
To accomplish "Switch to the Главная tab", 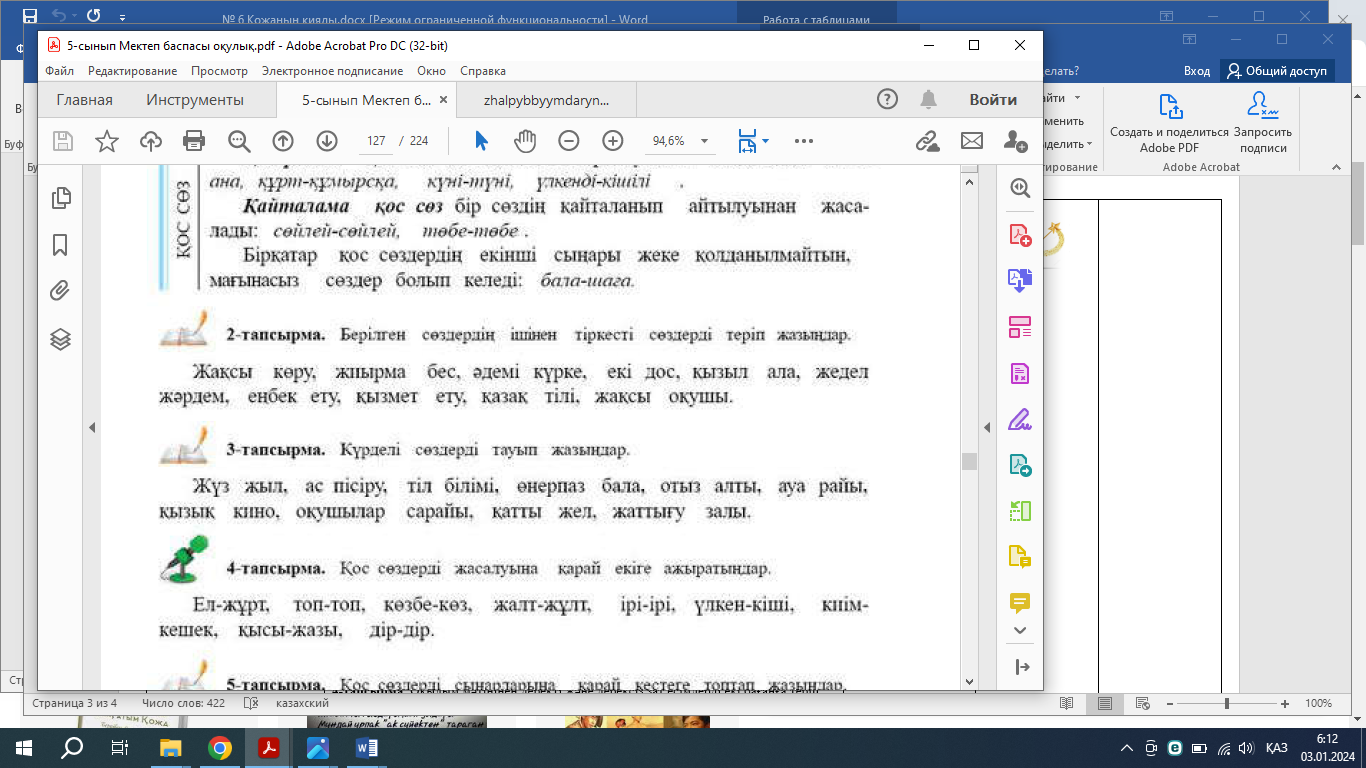I will click(x=84, y=100).
